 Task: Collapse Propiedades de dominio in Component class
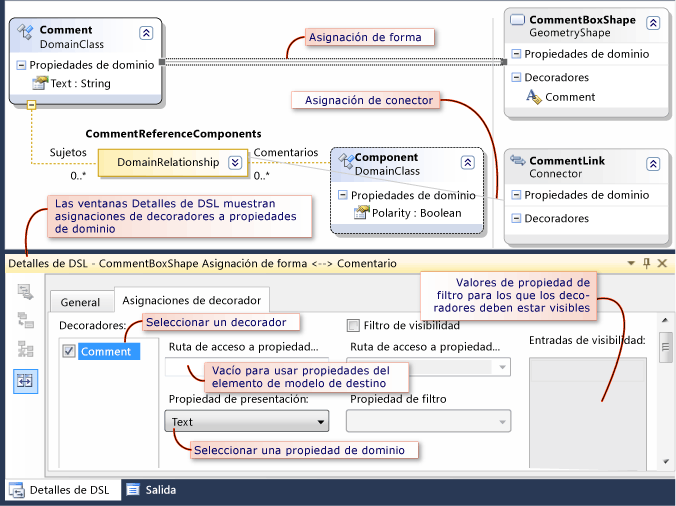(x=342, y=195)
